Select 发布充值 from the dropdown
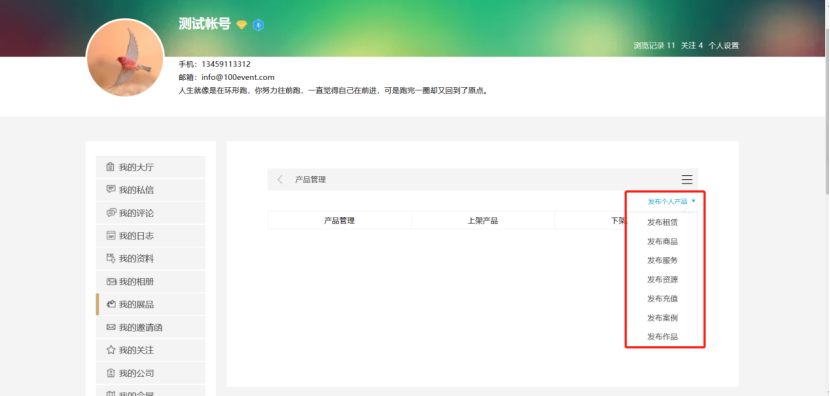This screenshot has width=830, height=396. coord(662,299)
